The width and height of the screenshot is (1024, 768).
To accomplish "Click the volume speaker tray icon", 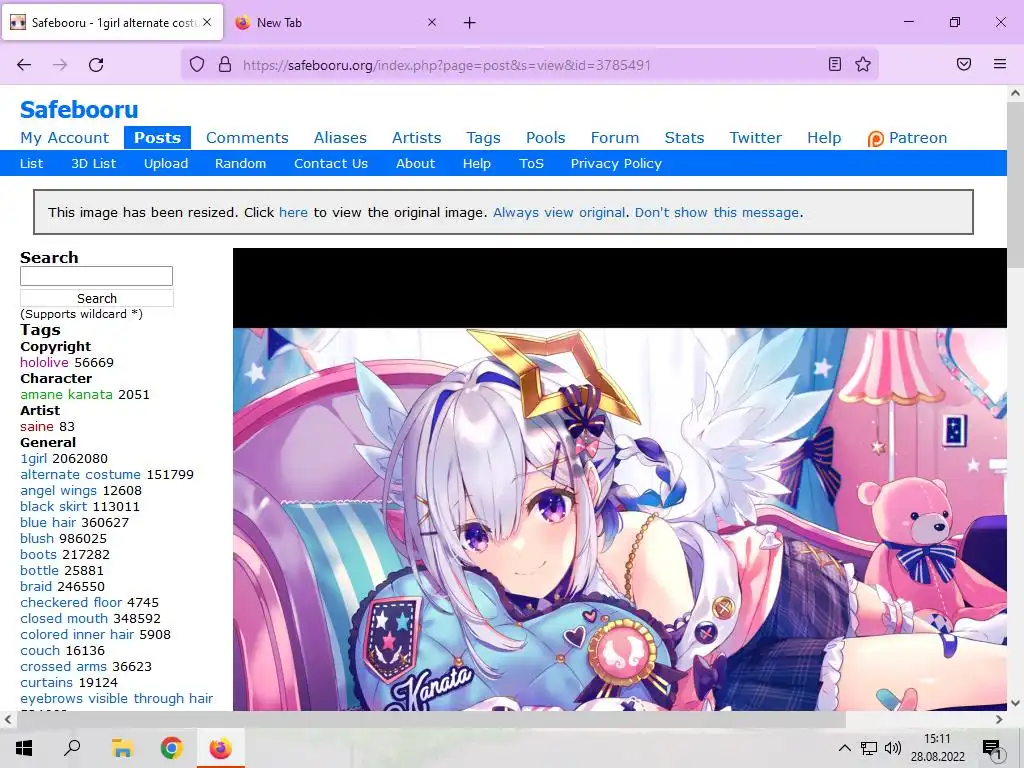I will click(x=893, y=748).
